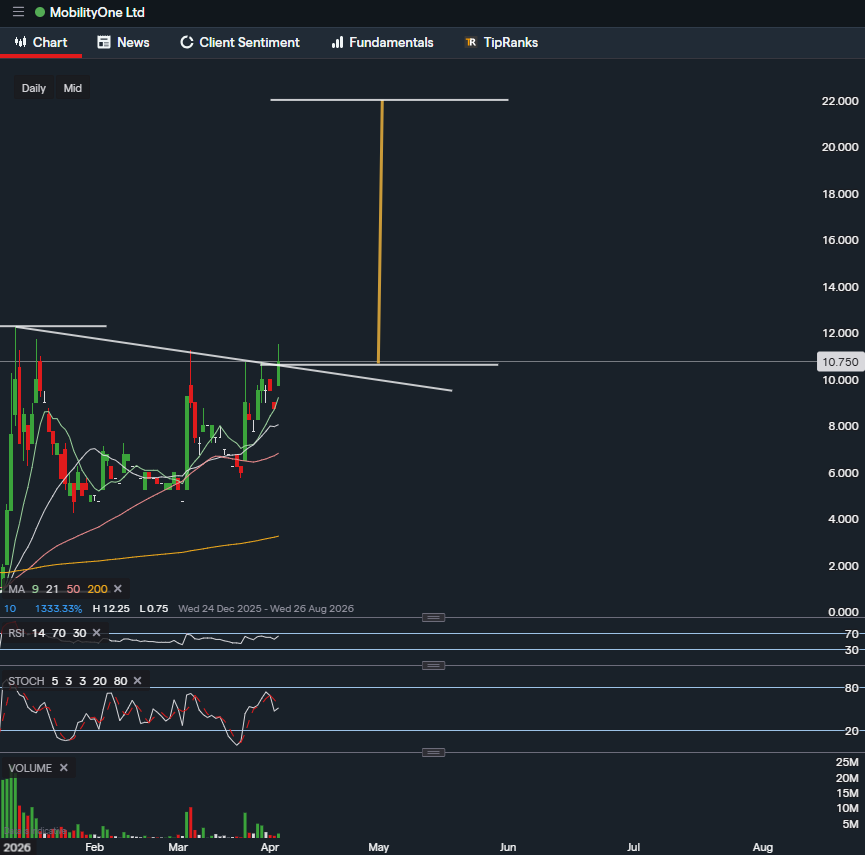865x855 pixels.
Task: Click the TipRanks logo icon
Action: click(x=471, y=42)
